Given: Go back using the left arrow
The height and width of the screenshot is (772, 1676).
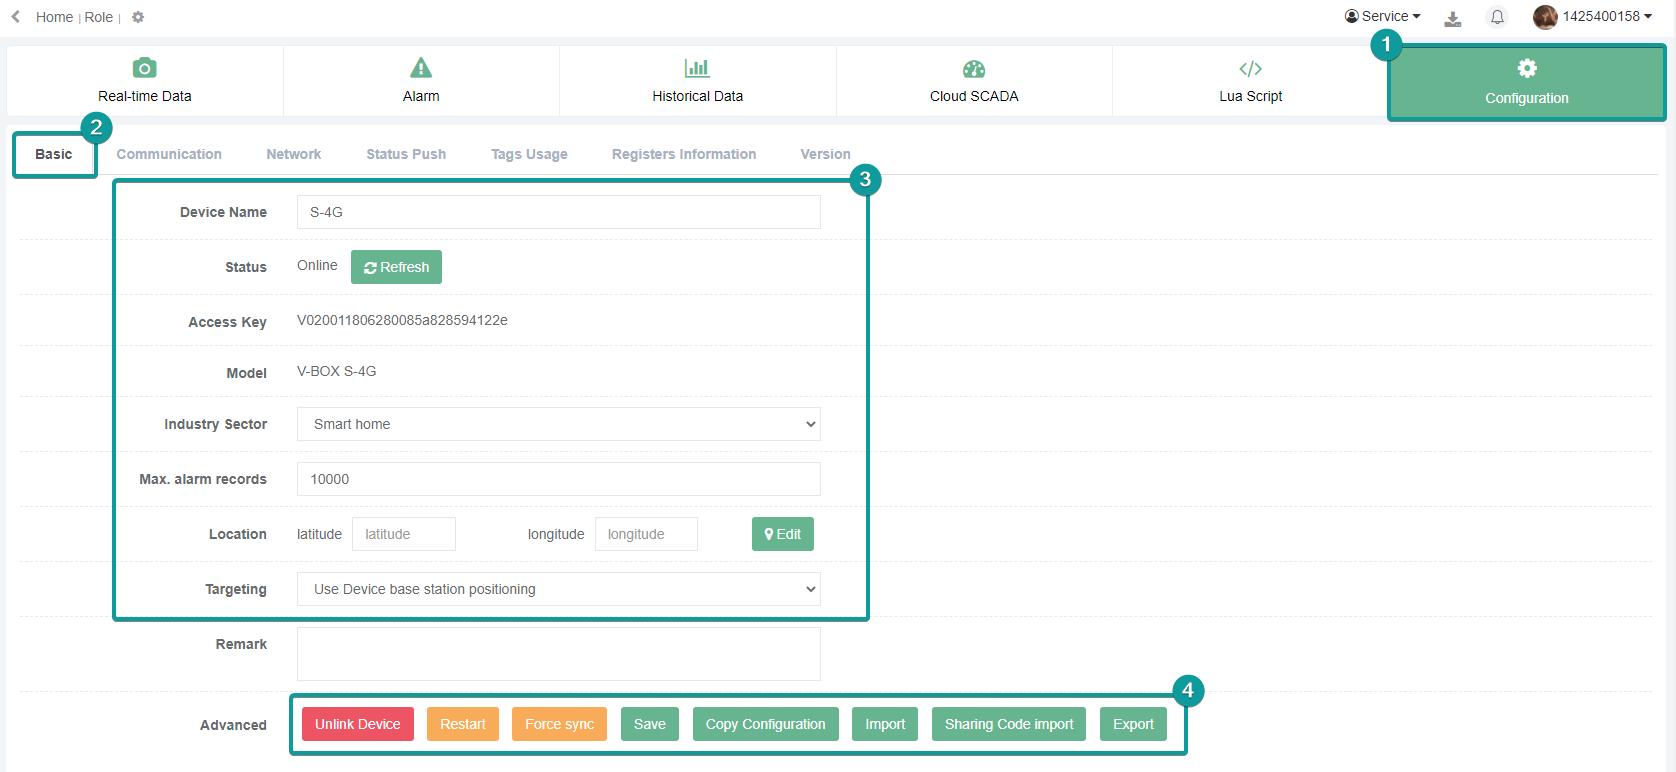Looking at the screenshot, I should tap(16, 17).
